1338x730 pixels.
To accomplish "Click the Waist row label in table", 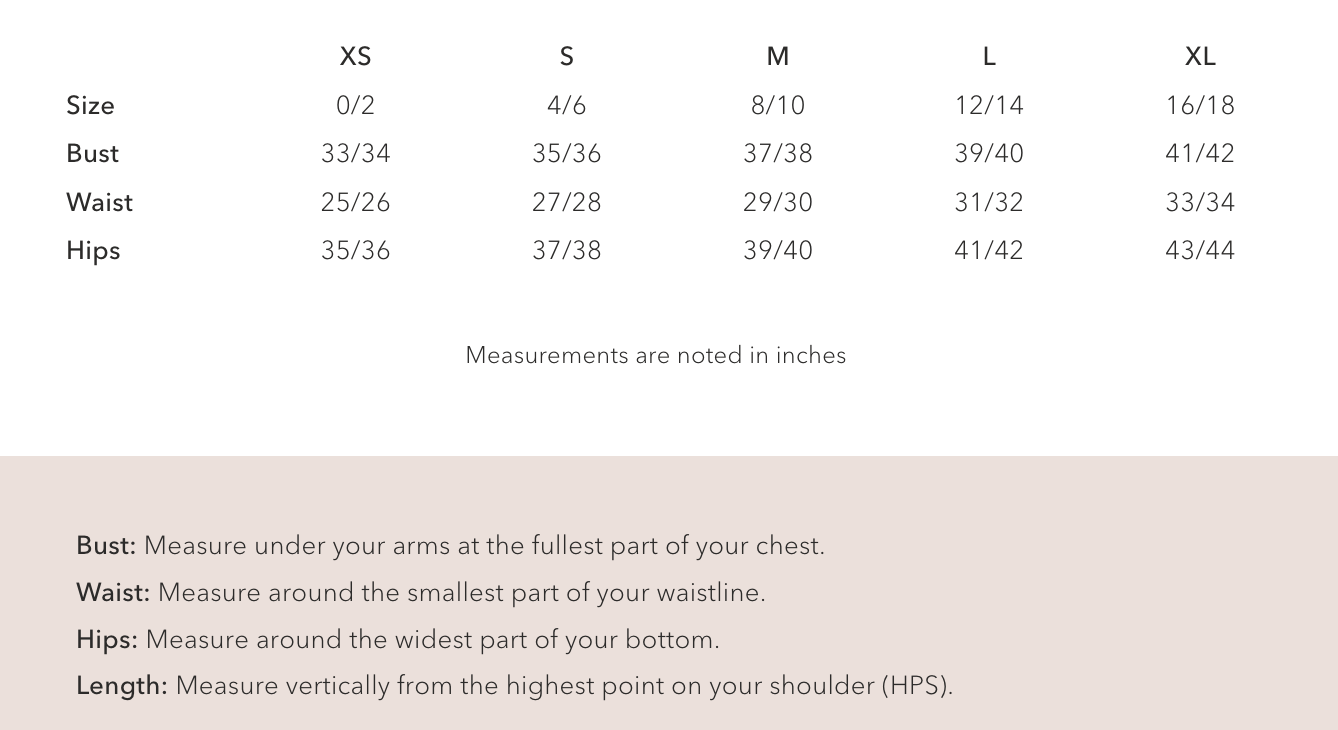I will pos(99,202).
